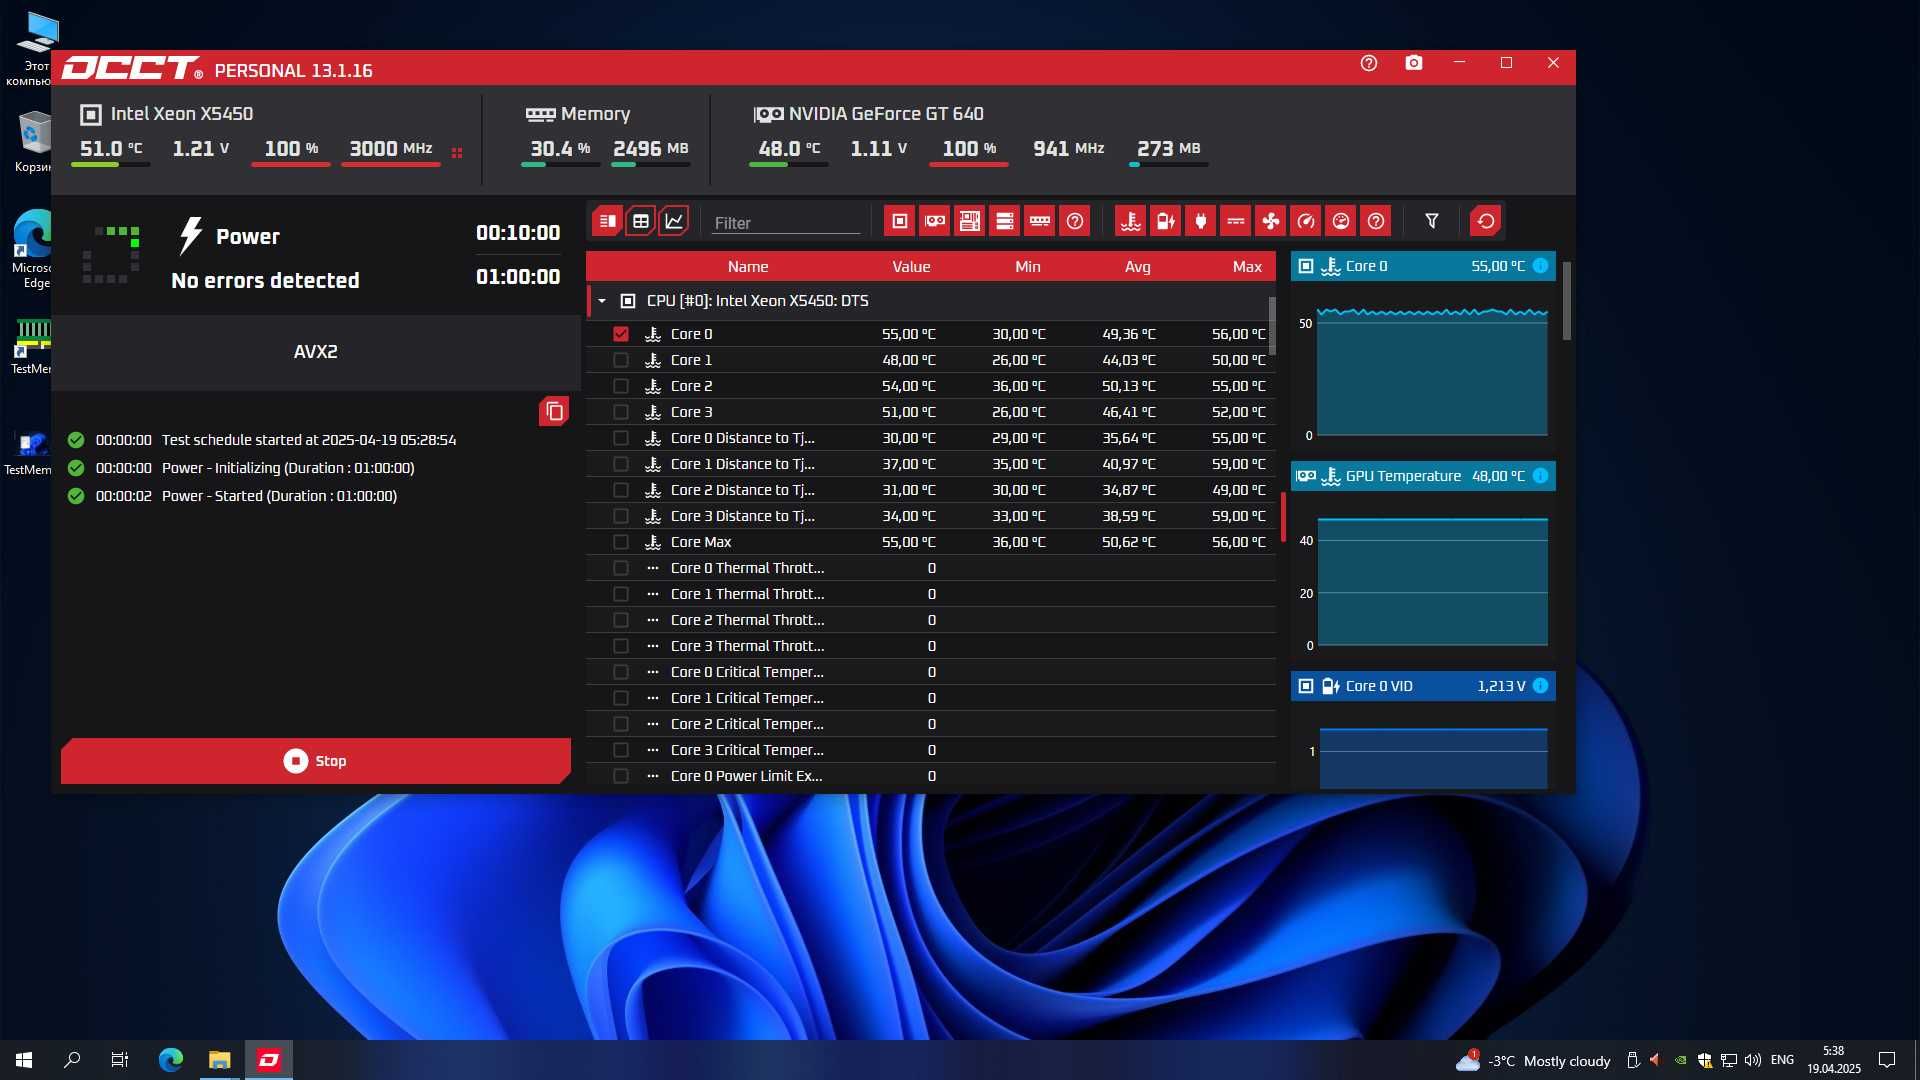Viewport: 1920px width, 1080px height.
Task: Click the Core 0 VID graph header
Action: (x=1423, y=686)
